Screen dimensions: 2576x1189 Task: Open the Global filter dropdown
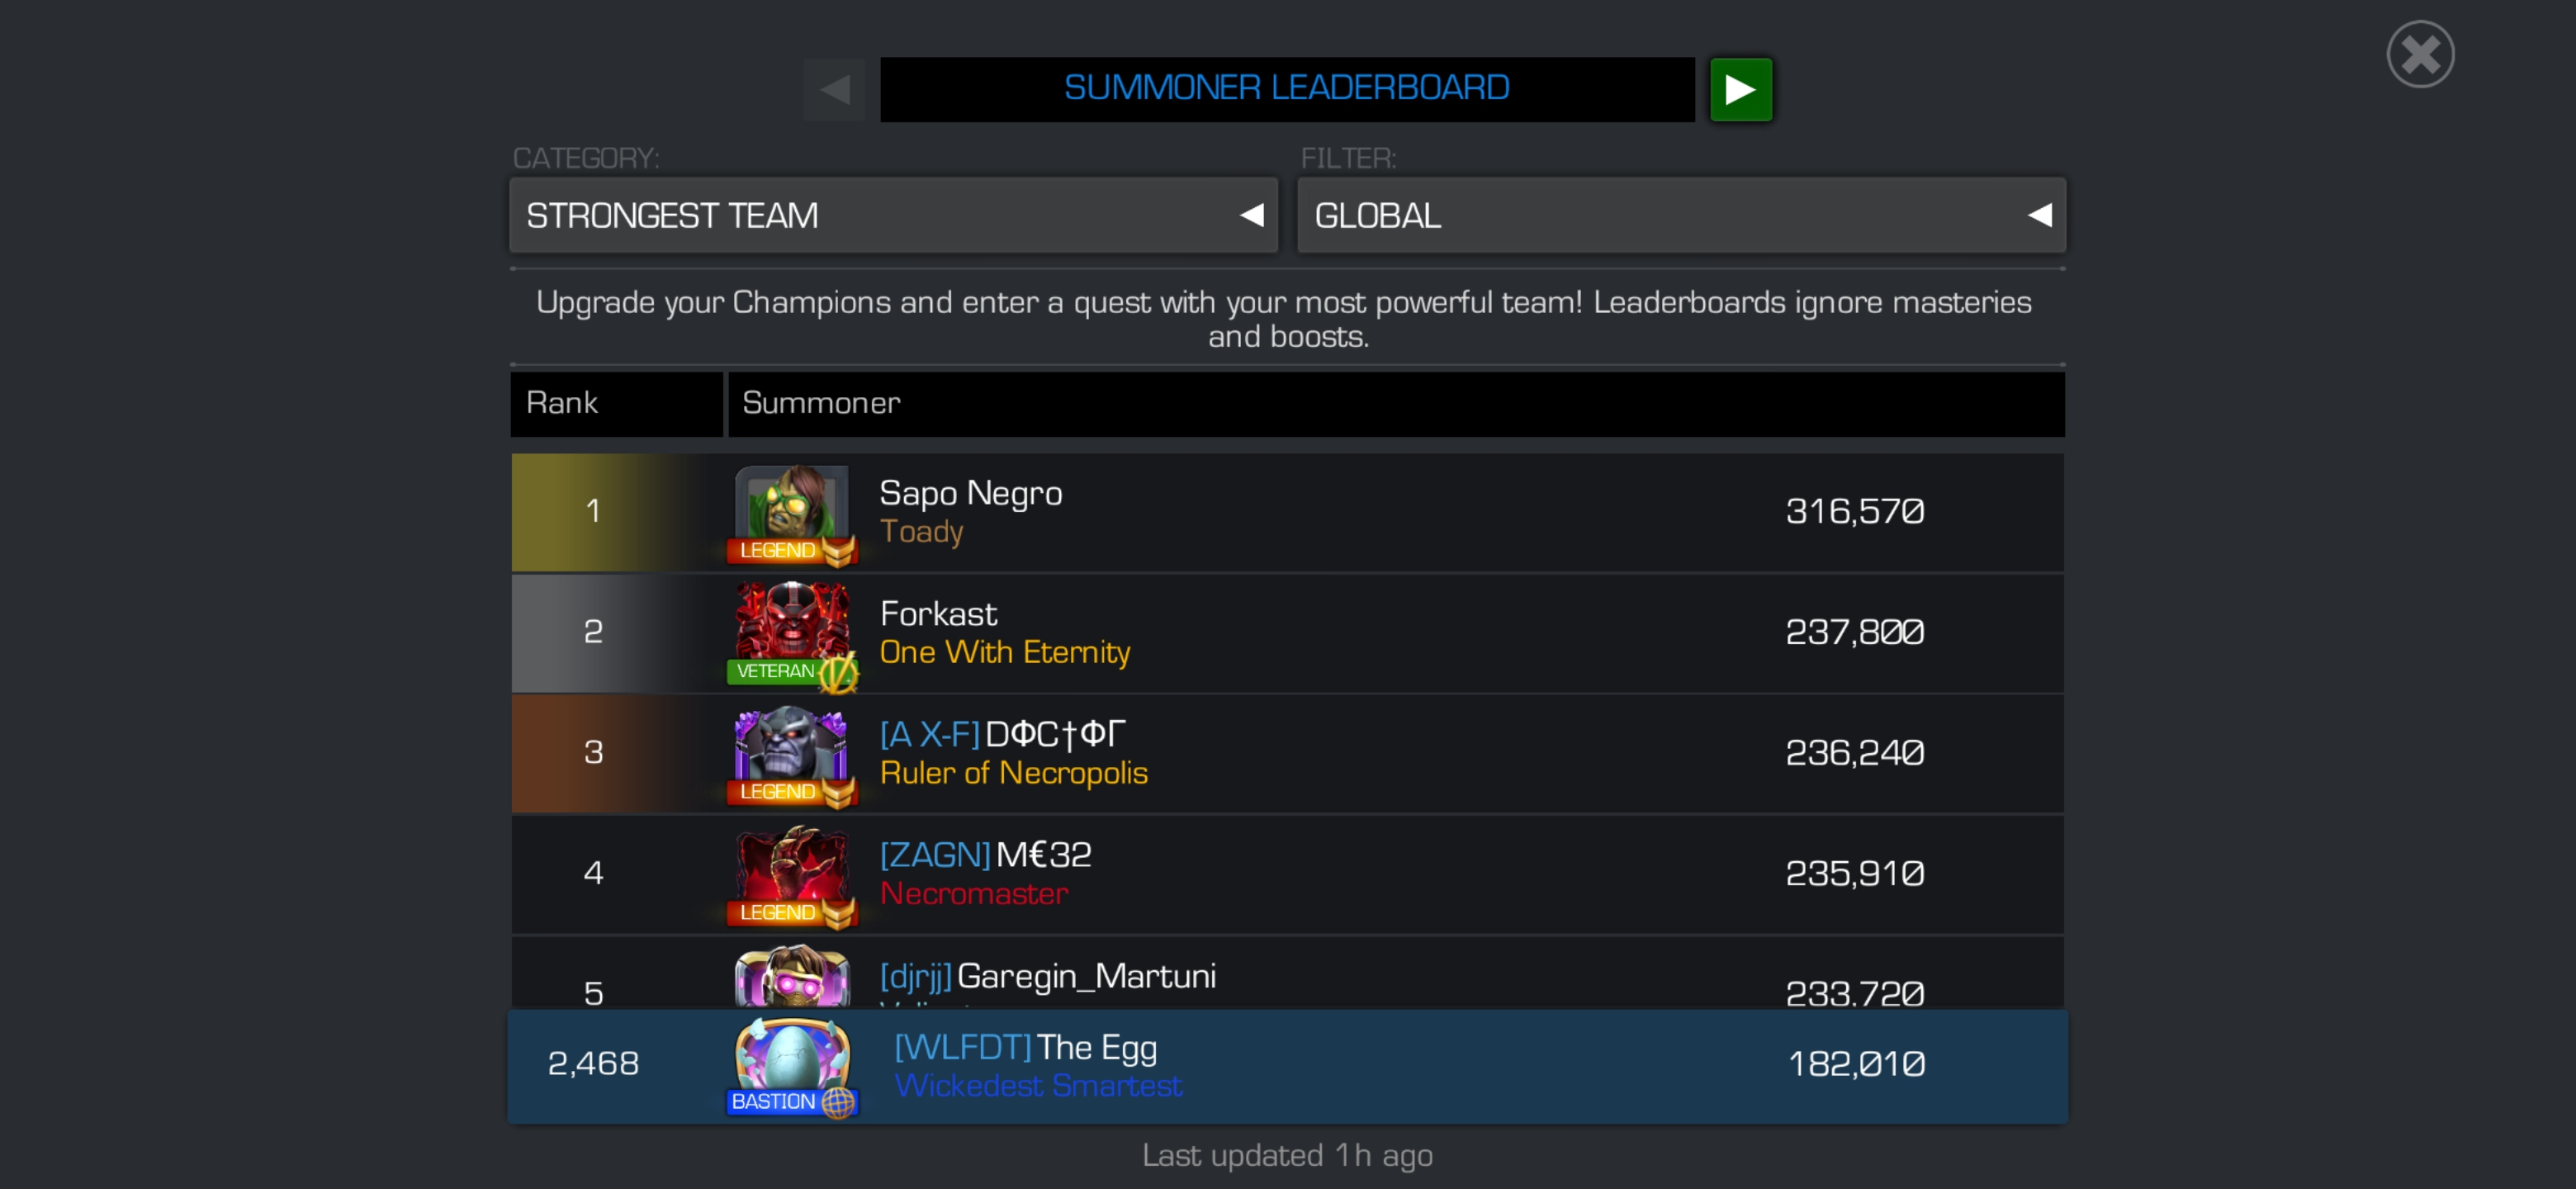pos(1681,215)
